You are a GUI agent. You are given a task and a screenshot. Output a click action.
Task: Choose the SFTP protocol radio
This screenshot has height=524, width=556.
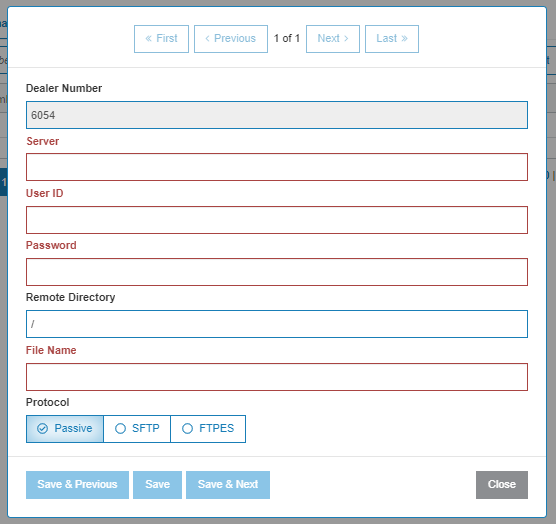[x=137, y=429]
